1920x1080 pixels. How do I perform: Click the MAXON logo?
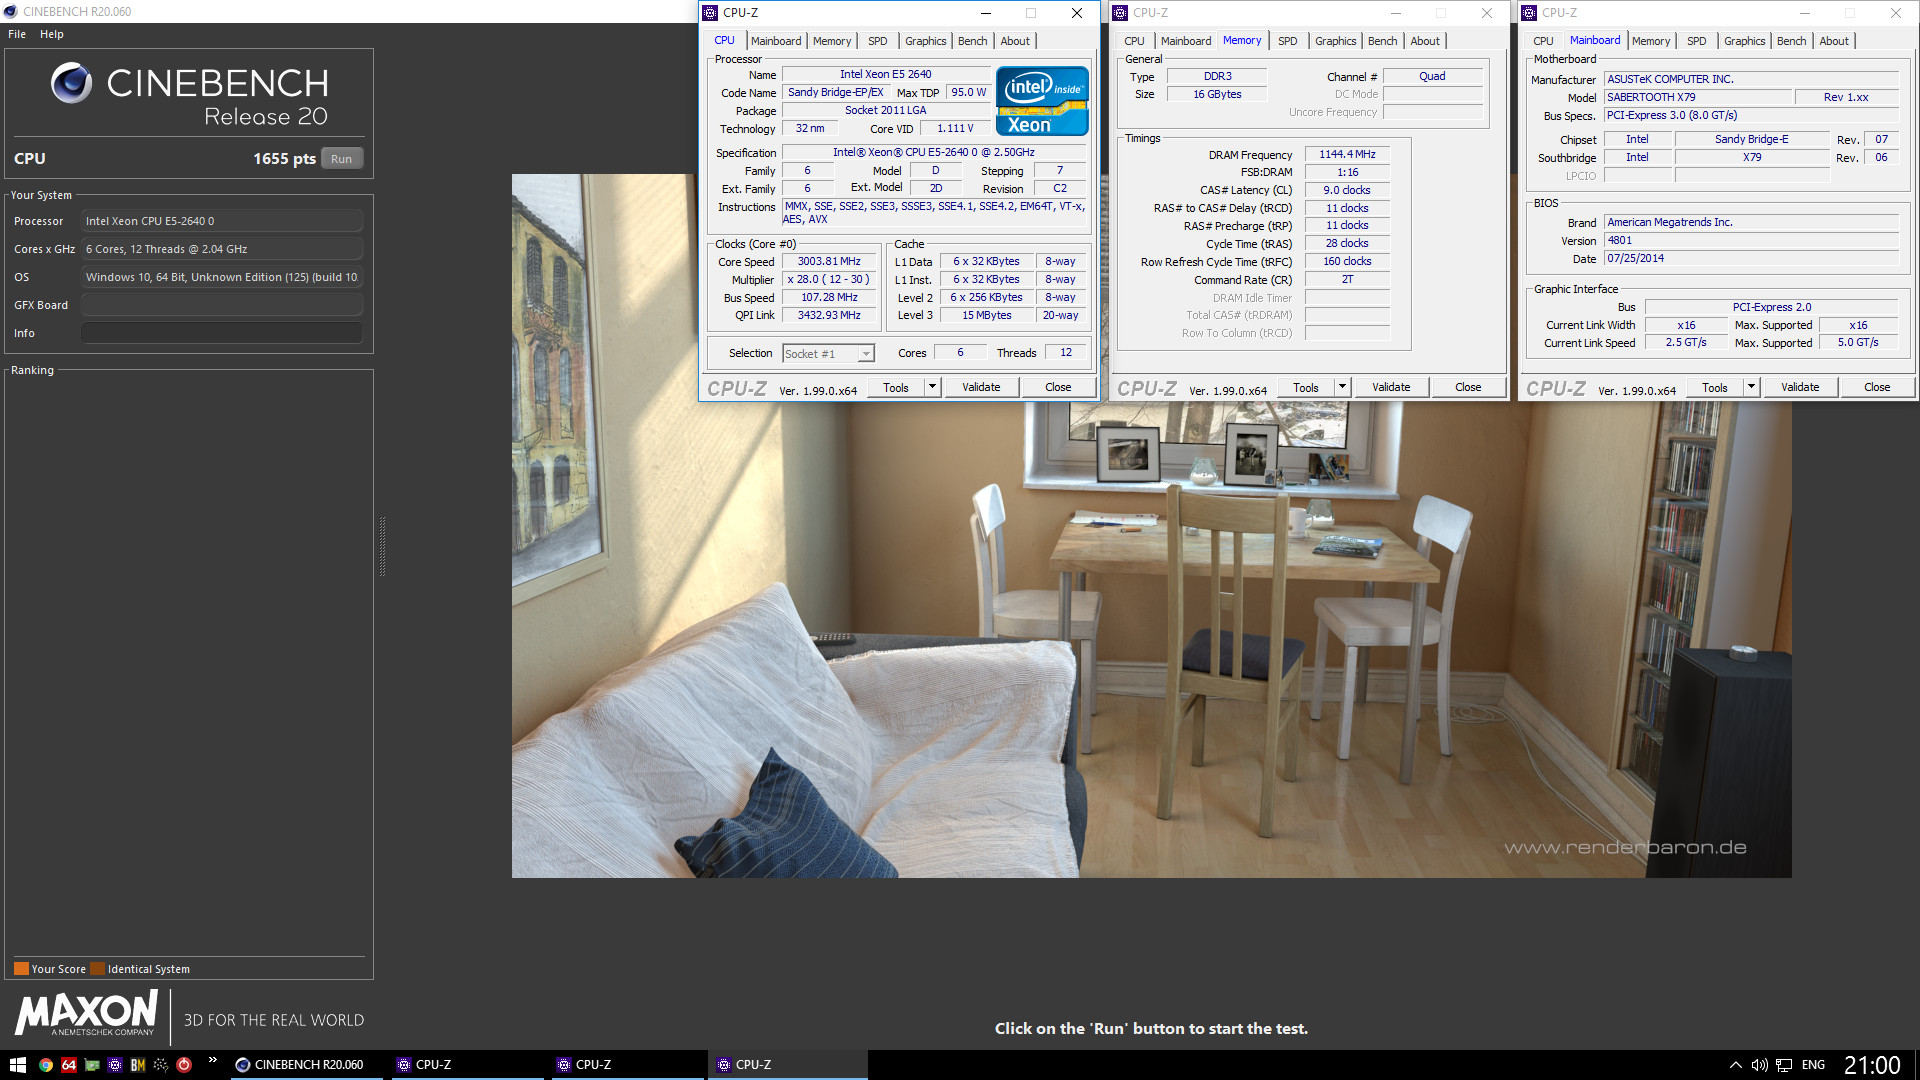tap(86, 1012)
